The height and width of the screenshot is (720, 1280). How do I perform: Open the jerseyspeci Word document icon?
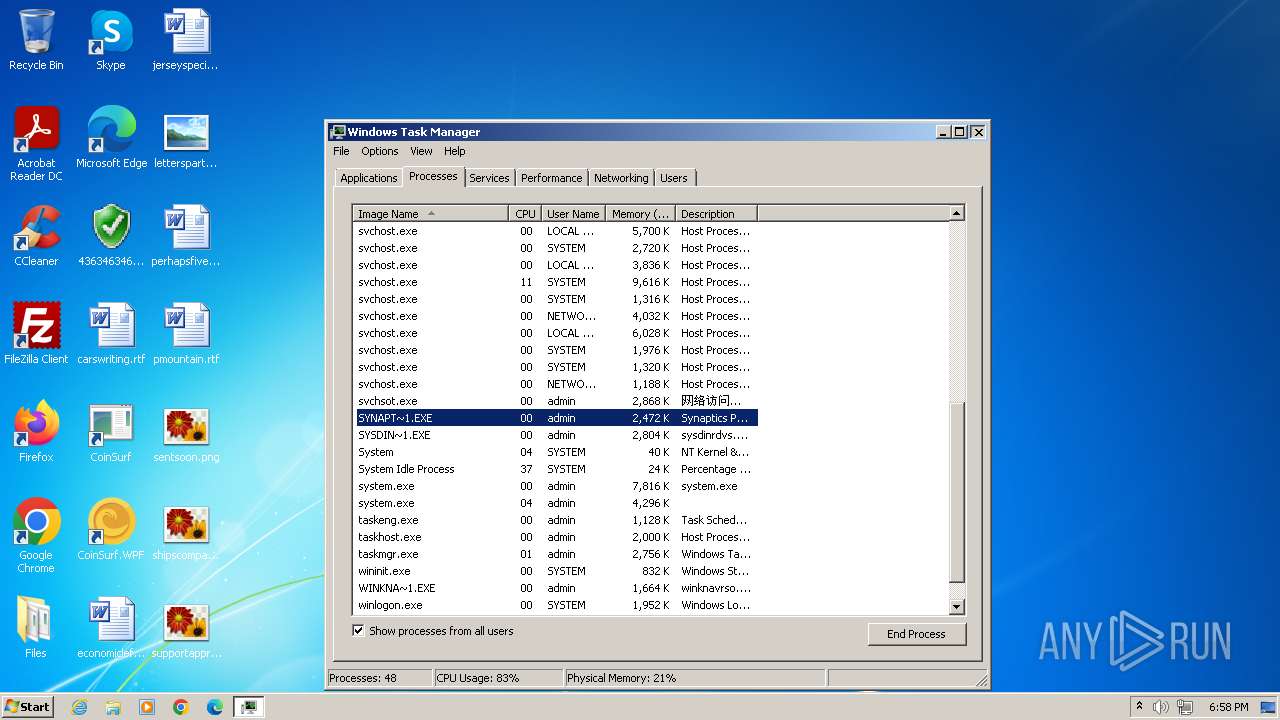(x=186, y=40)
